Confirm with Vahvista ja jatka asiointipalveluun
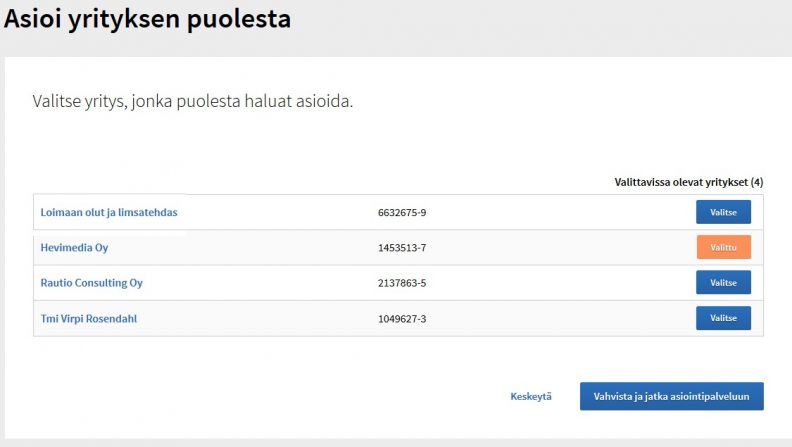 coord(671,396)
